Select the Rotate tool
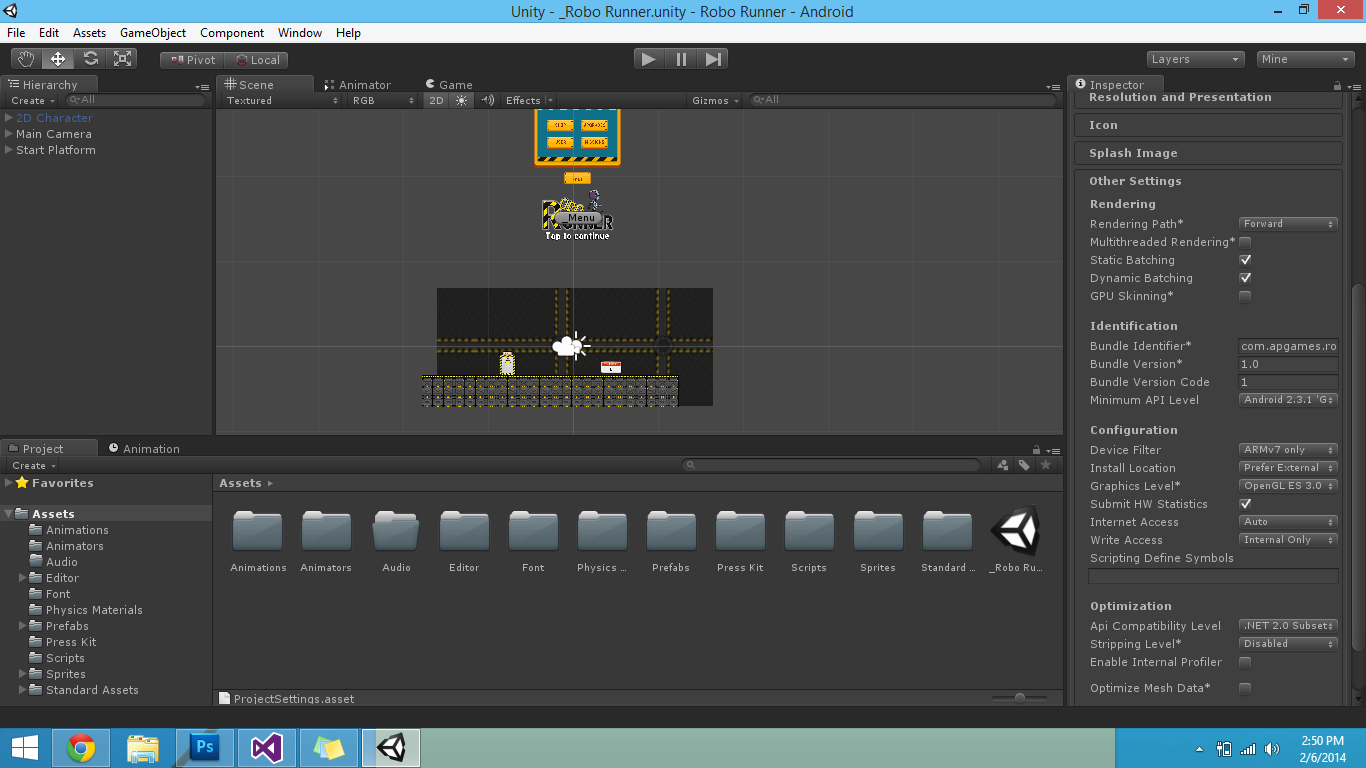Viewport: 1366px width, 768px height. (x=90, y=59)
